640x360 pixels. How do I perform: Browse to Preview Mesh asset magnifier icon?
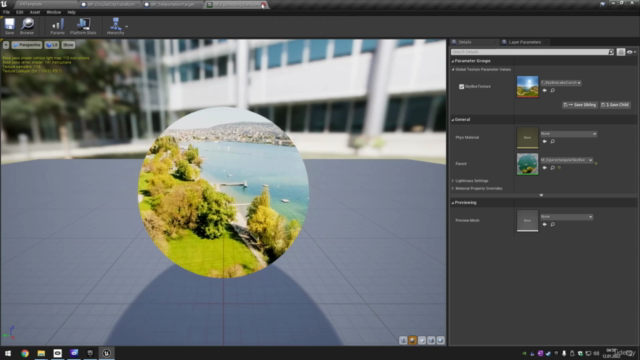553,224
